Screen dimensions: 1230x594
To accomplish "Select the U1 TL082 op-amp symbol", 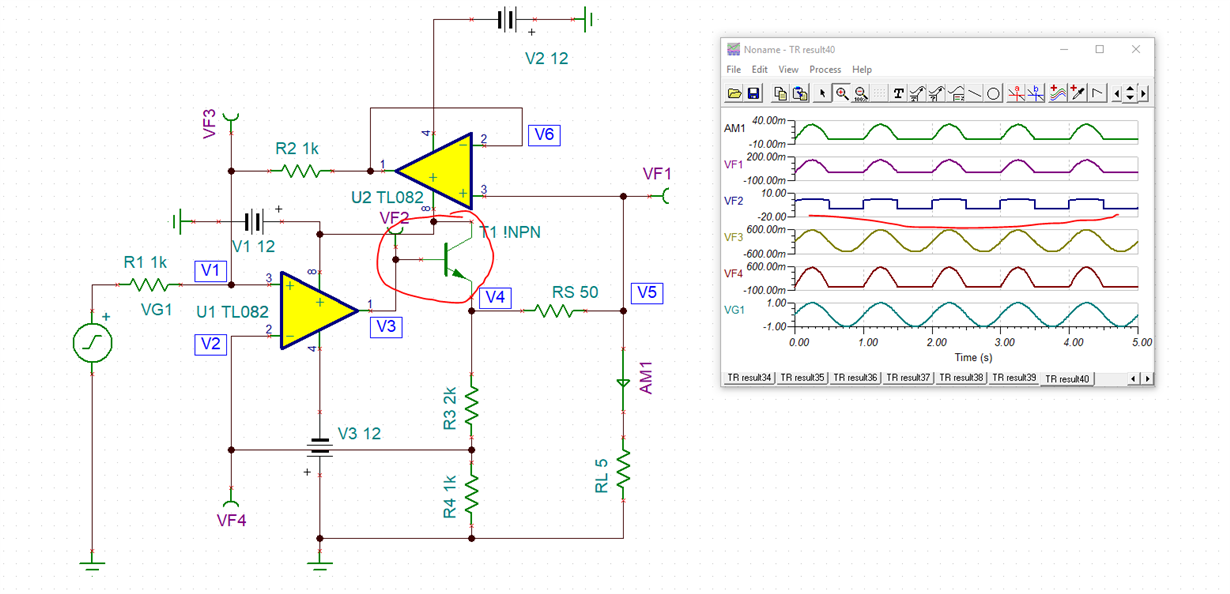I will coord(318,310).
